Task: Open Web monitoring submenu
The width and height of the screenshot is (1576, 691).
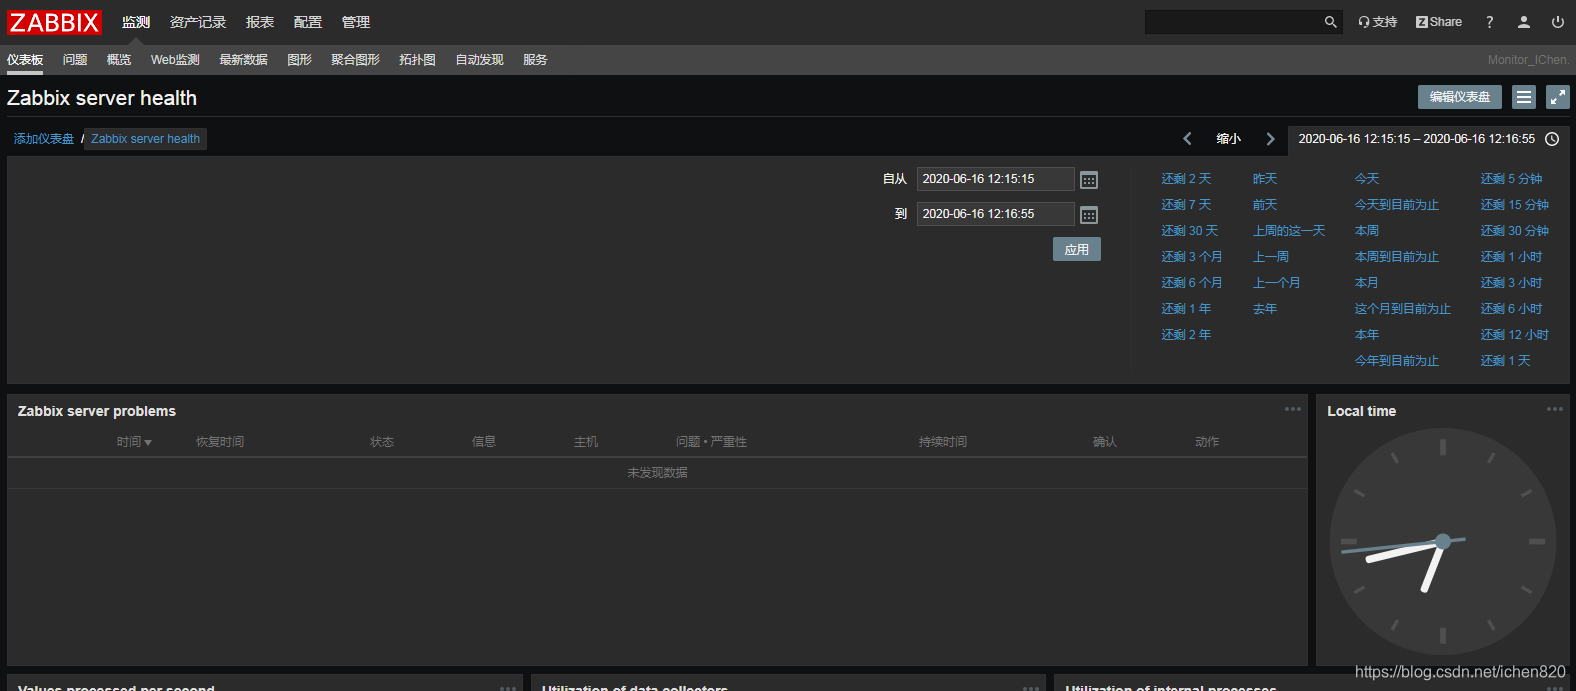Action: pos(175,60)
